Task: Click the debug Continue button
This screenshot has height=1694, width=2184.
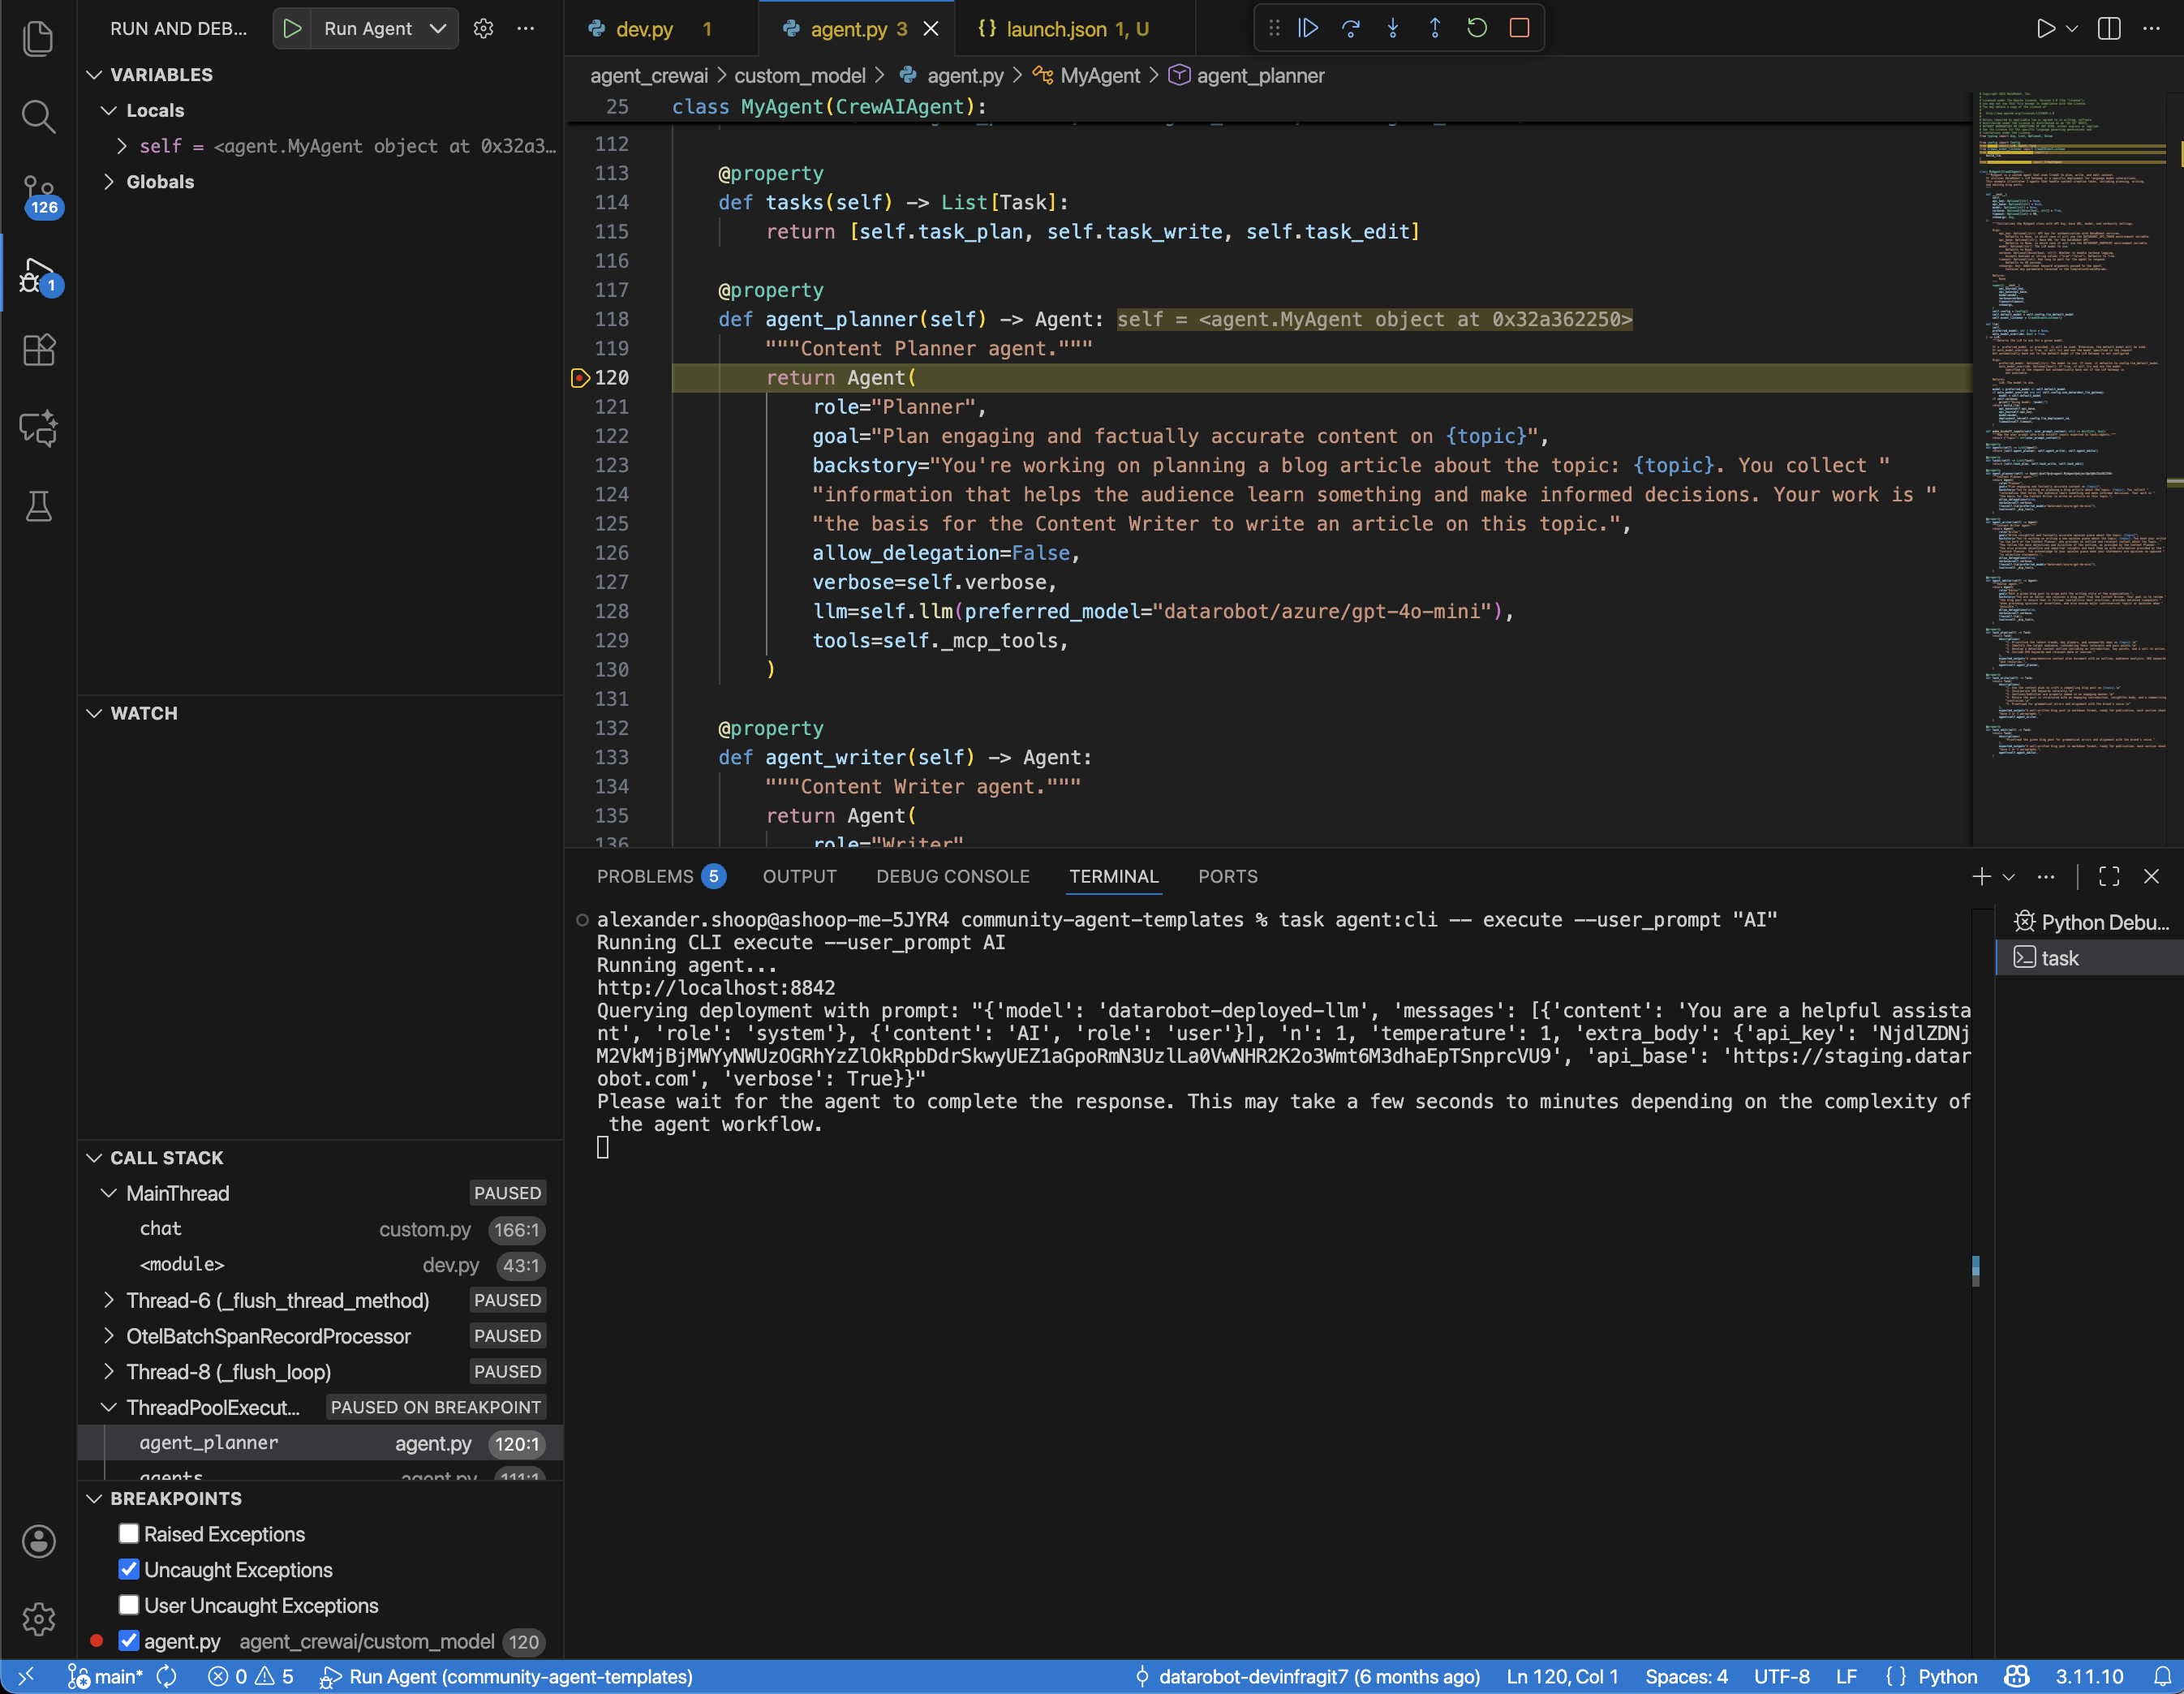Action: tap(1308, 28)
